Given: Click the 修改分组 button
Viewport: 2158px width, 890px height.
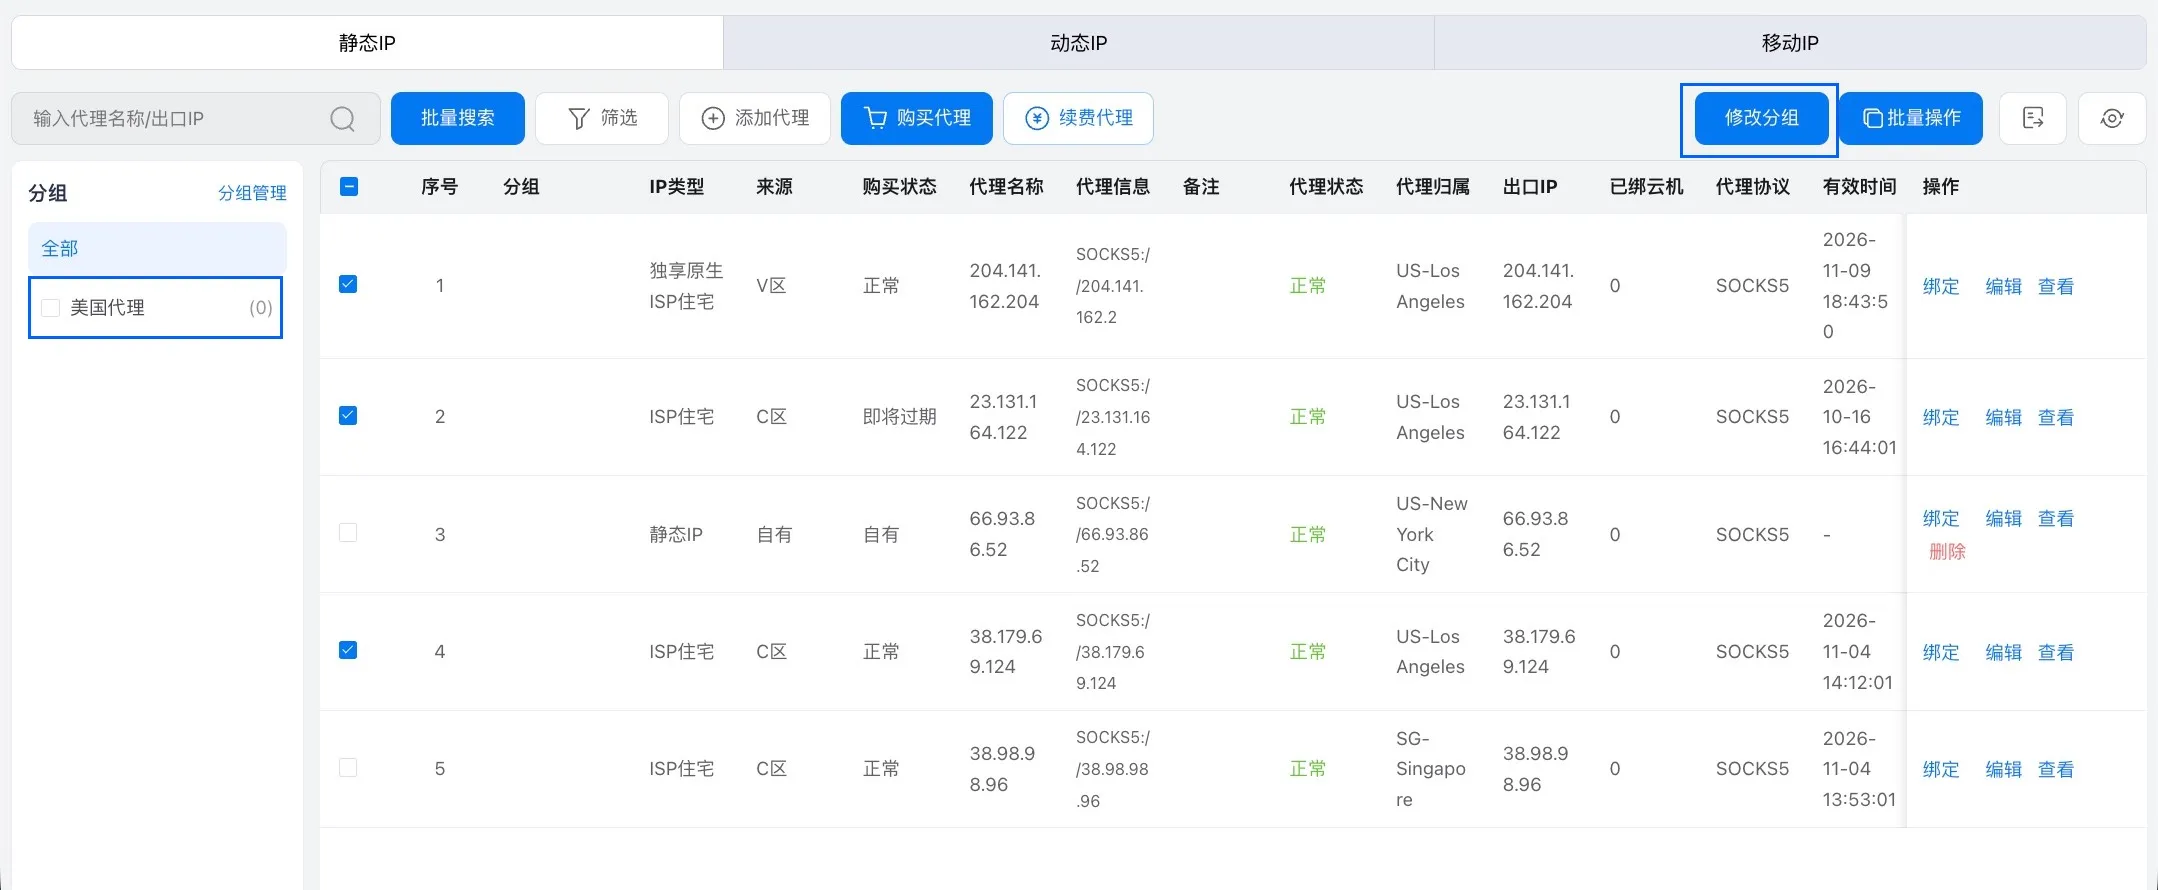Looking at the screenshot, I should [x=1761, y=118].
